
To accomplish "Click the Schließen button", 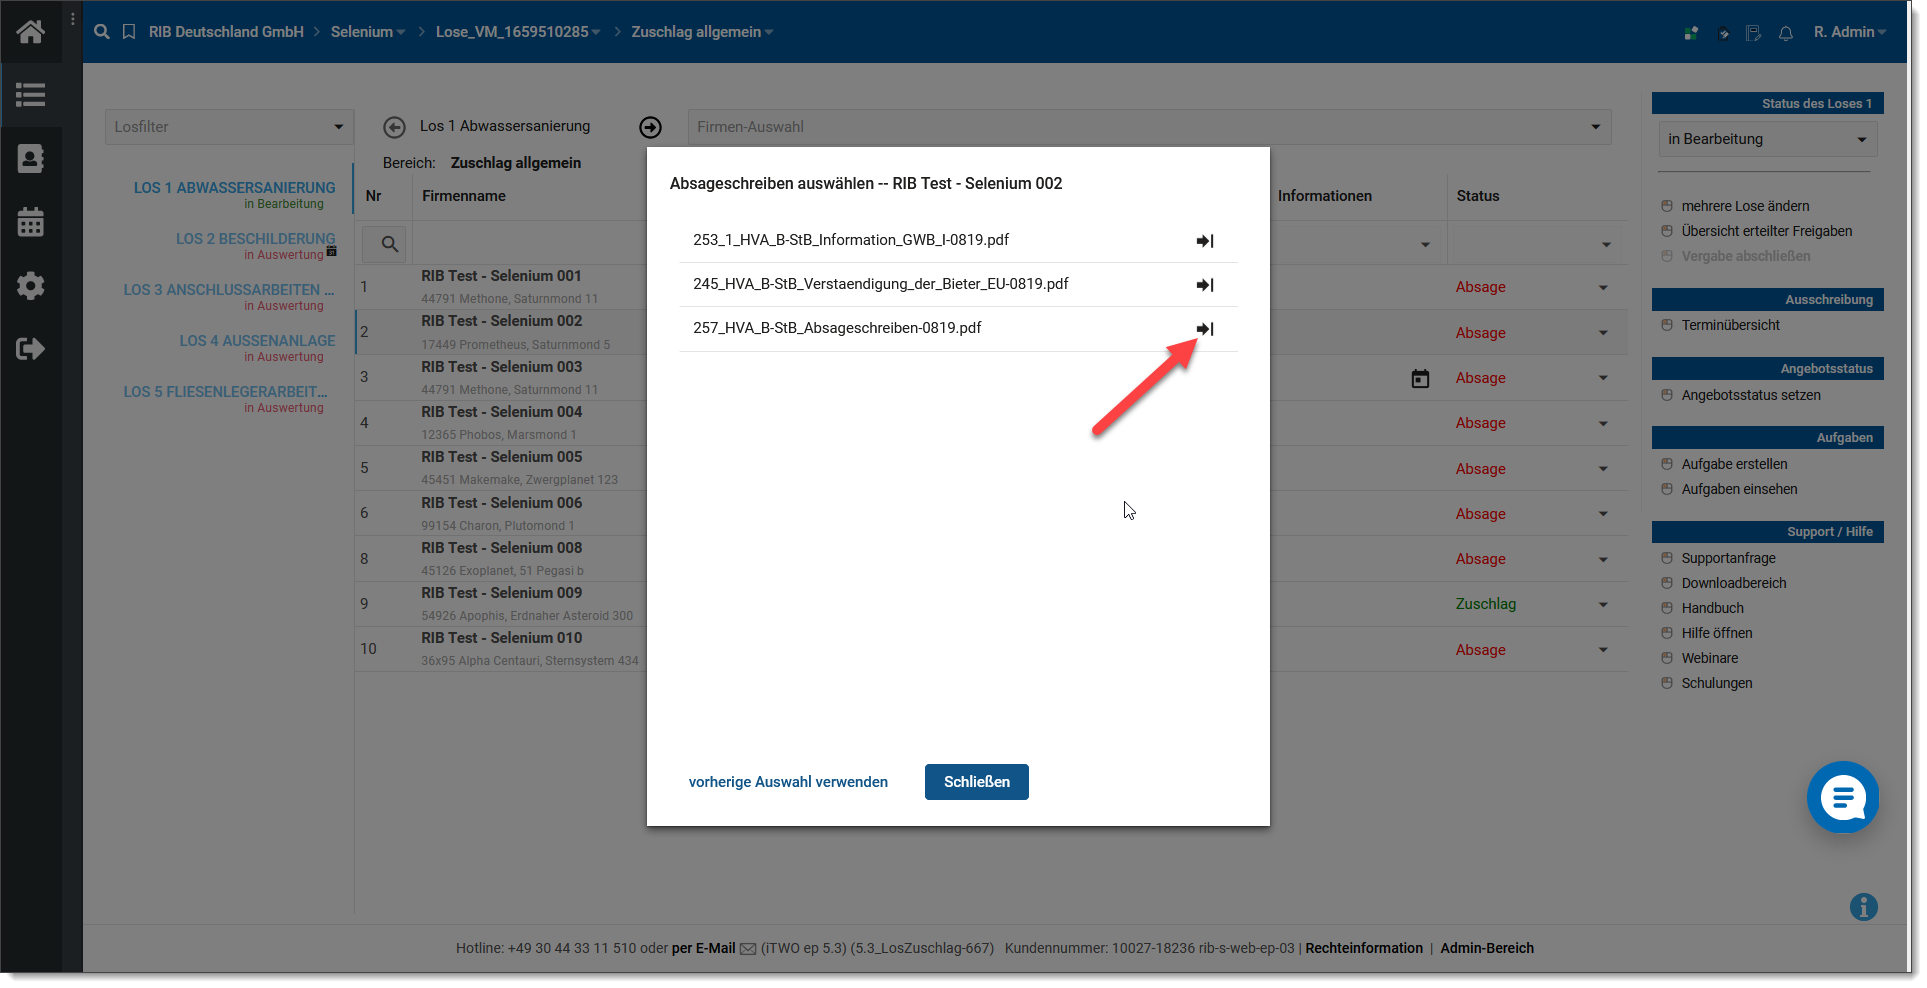I will pos(977,782).
